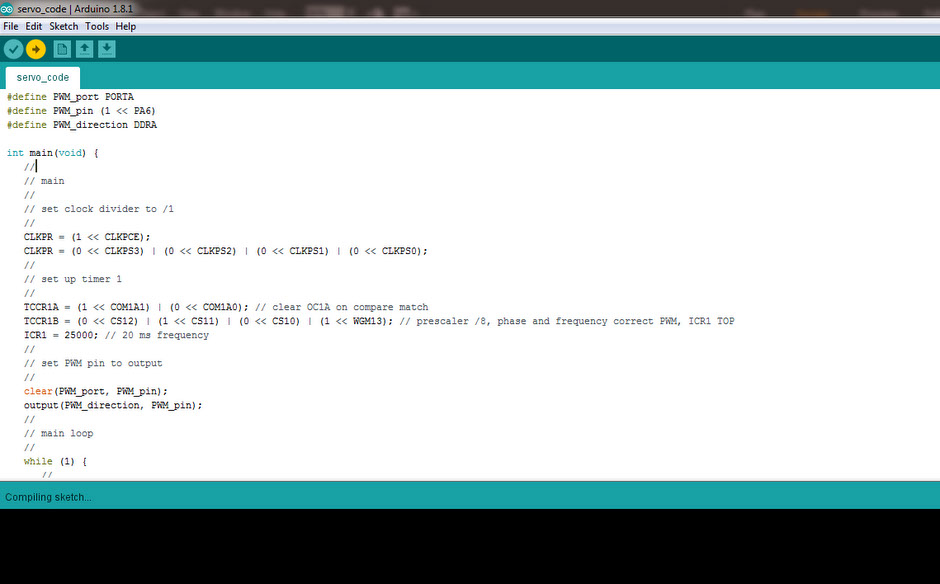940x584 pixels.
Task: Save sketch using the Save icon
Action: tap(107, 49)
